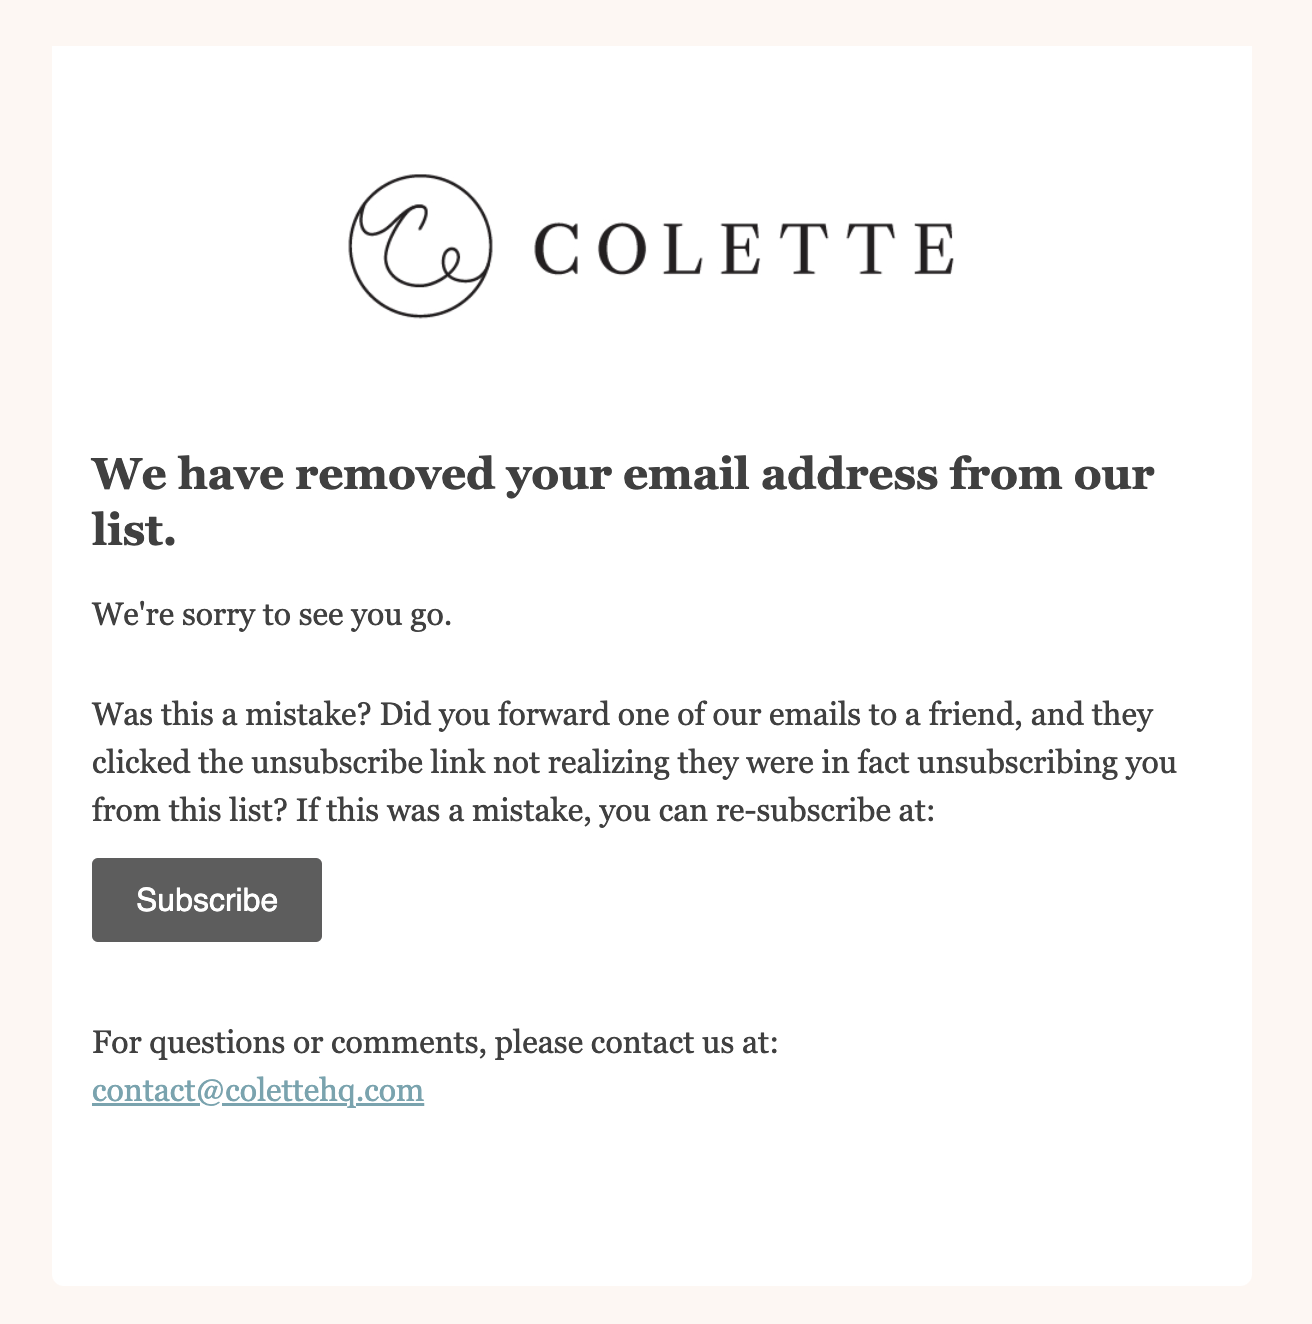
Task: Click the "We're sorry to see you go." text
Action: pyautogui.click(x=272, y=614)
